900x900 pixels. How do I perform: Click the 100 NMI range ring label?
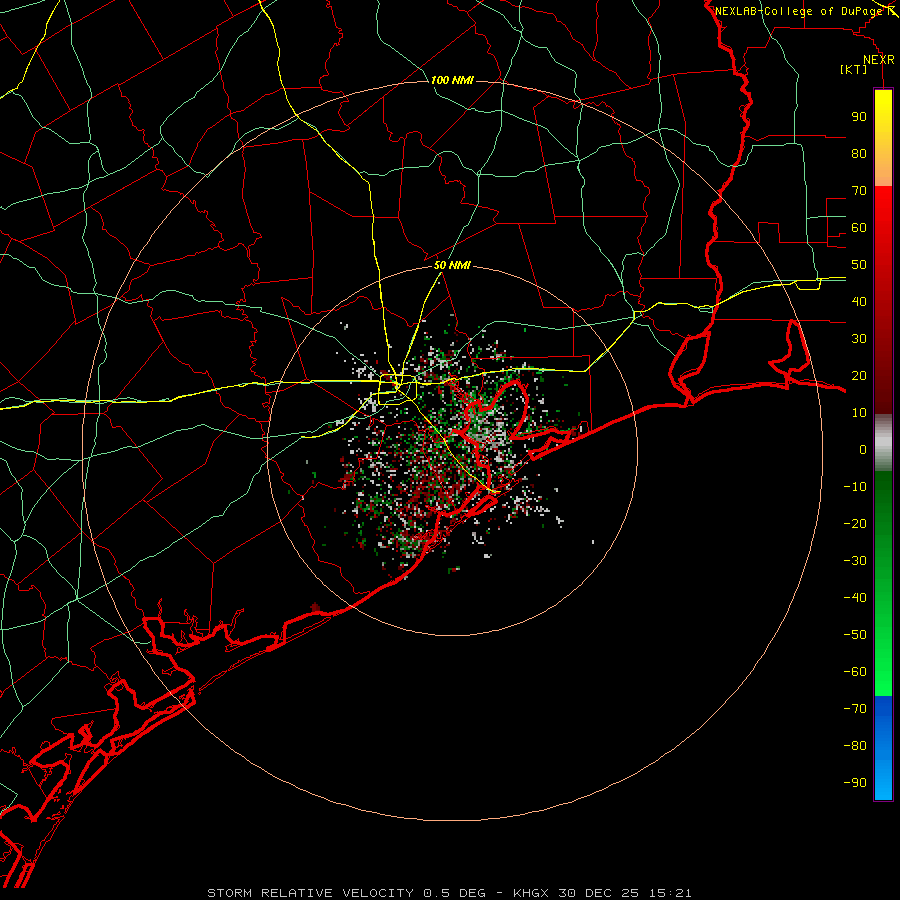(x=452, y=80)
